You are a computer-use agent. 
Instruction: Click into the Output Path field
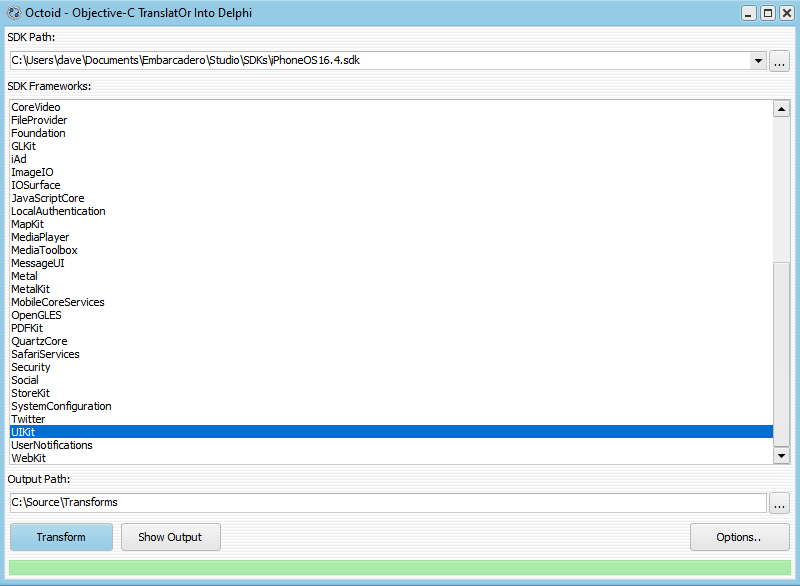point(388,502)
